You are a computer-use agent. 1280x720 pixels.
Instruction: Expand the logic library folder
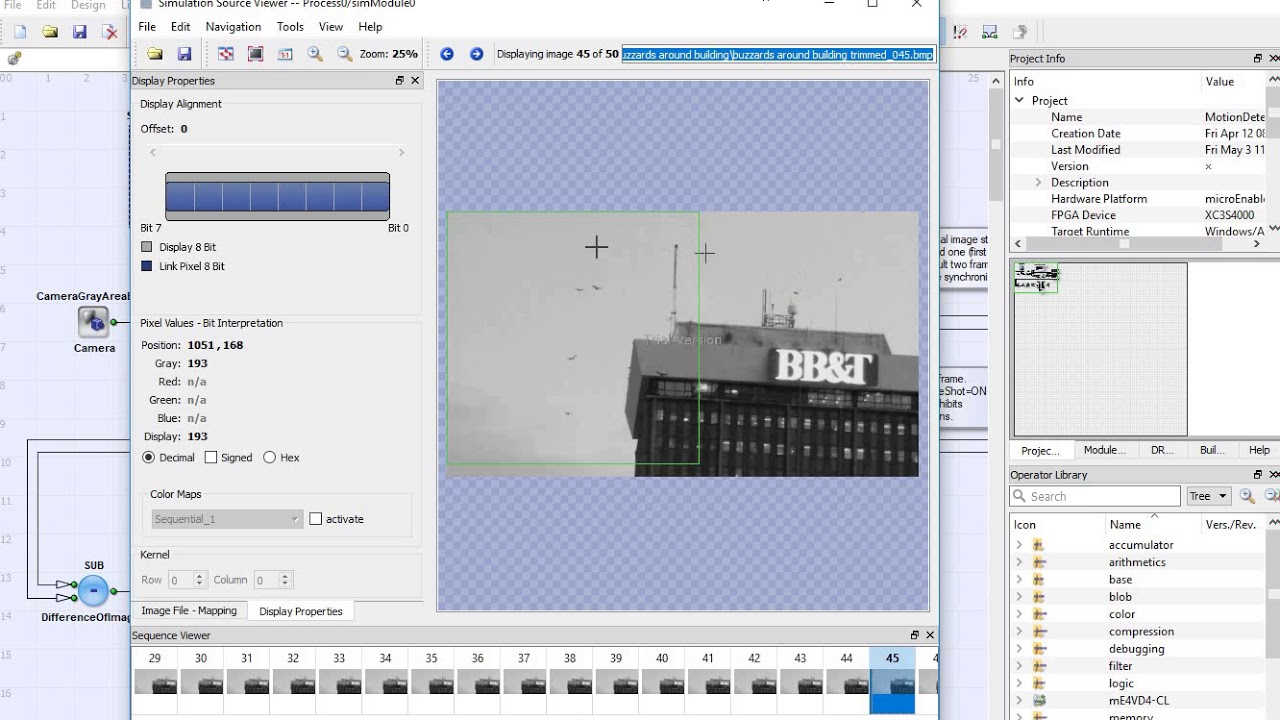click(x=1019, y=684)
